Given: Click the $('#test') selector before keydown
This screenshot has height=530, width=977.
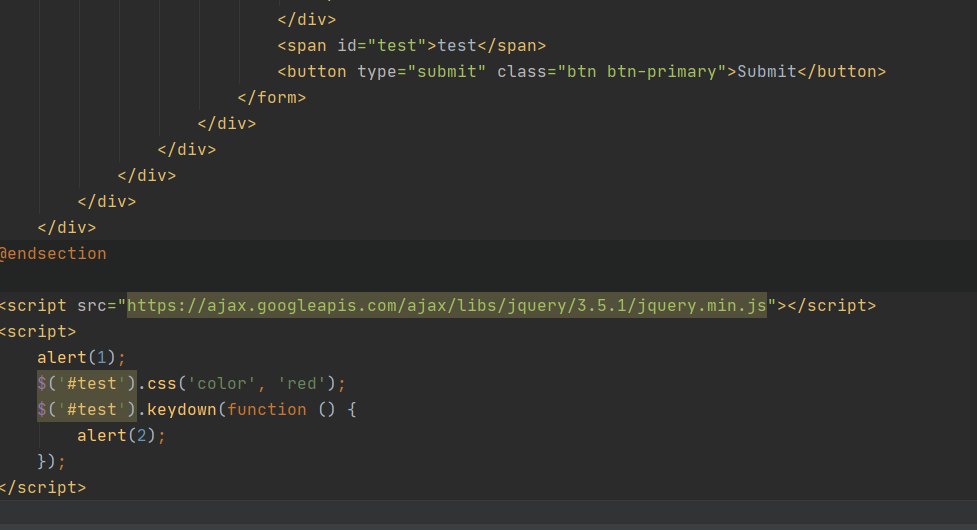Looking at the screenshot, I should [87, 410].
